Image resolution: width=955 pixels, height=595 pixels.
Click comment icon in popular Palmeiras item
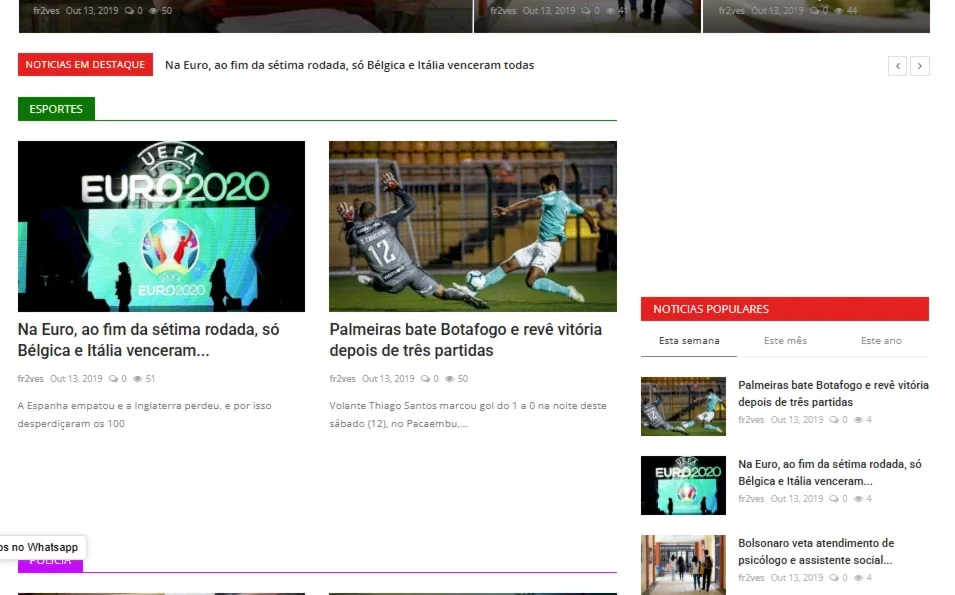(834, 420)
